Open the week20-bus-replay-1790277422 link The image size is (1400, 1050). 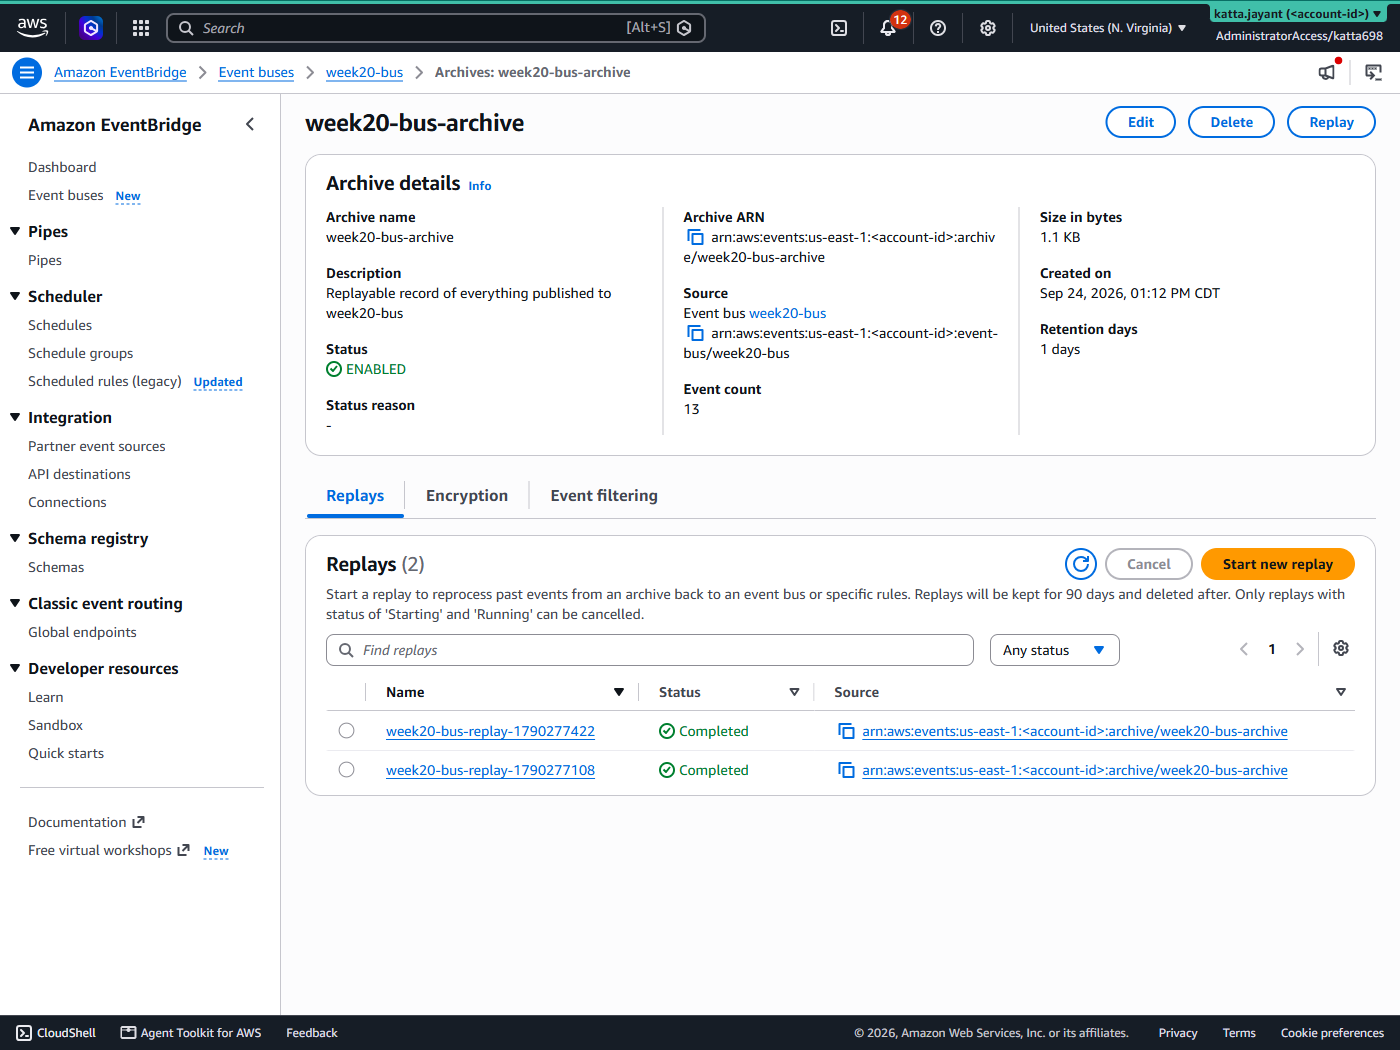pyautogui.click(x=490, y=731)
